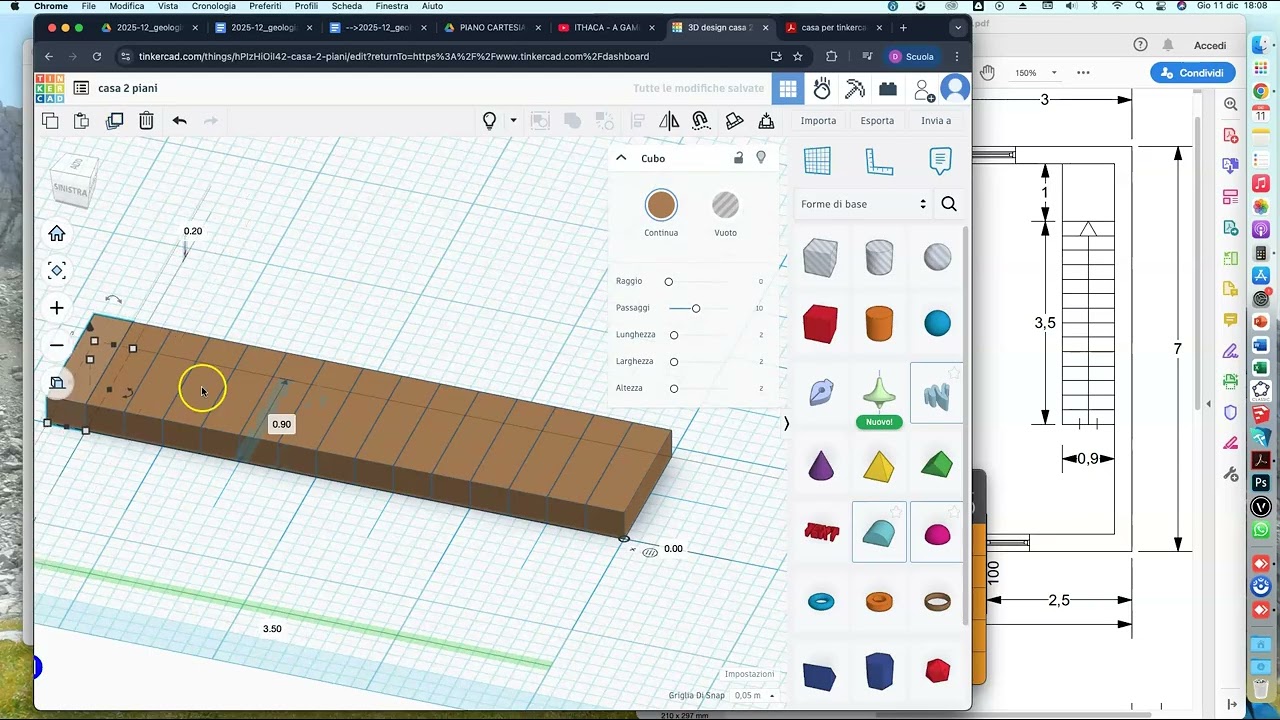Add a Notes annotation
This screenshot has width=1280, height=720.
coord(940,161)
